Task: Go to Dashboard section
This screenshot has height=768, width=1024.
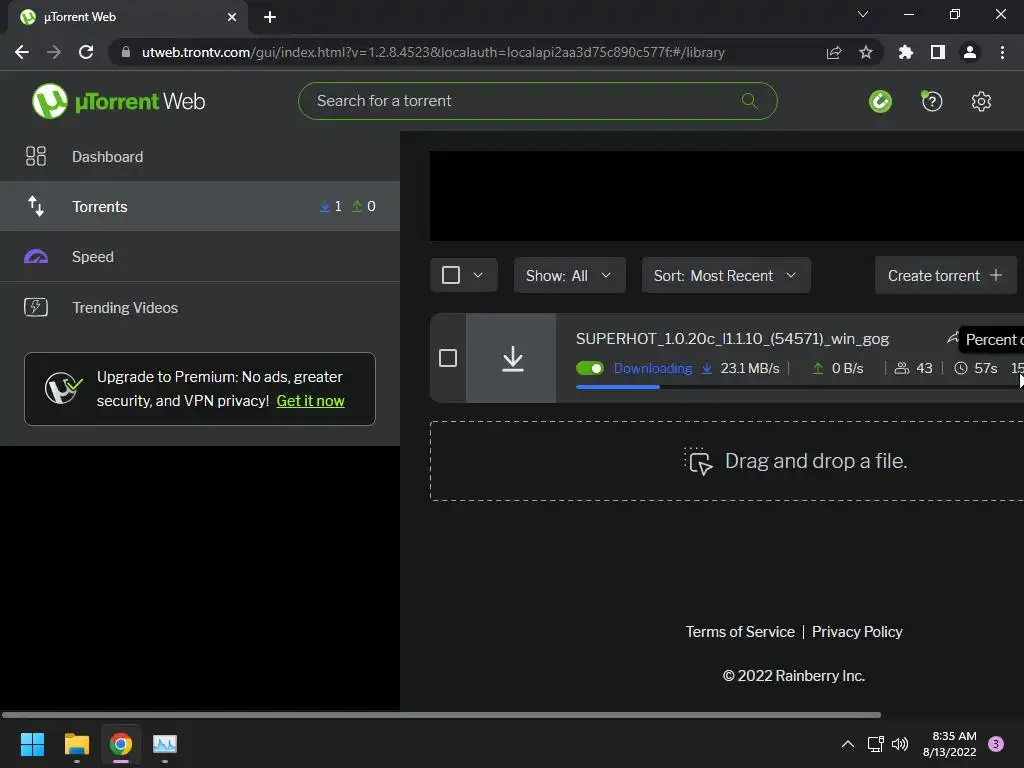Action: pyautogui.click(x=200, y=156)
